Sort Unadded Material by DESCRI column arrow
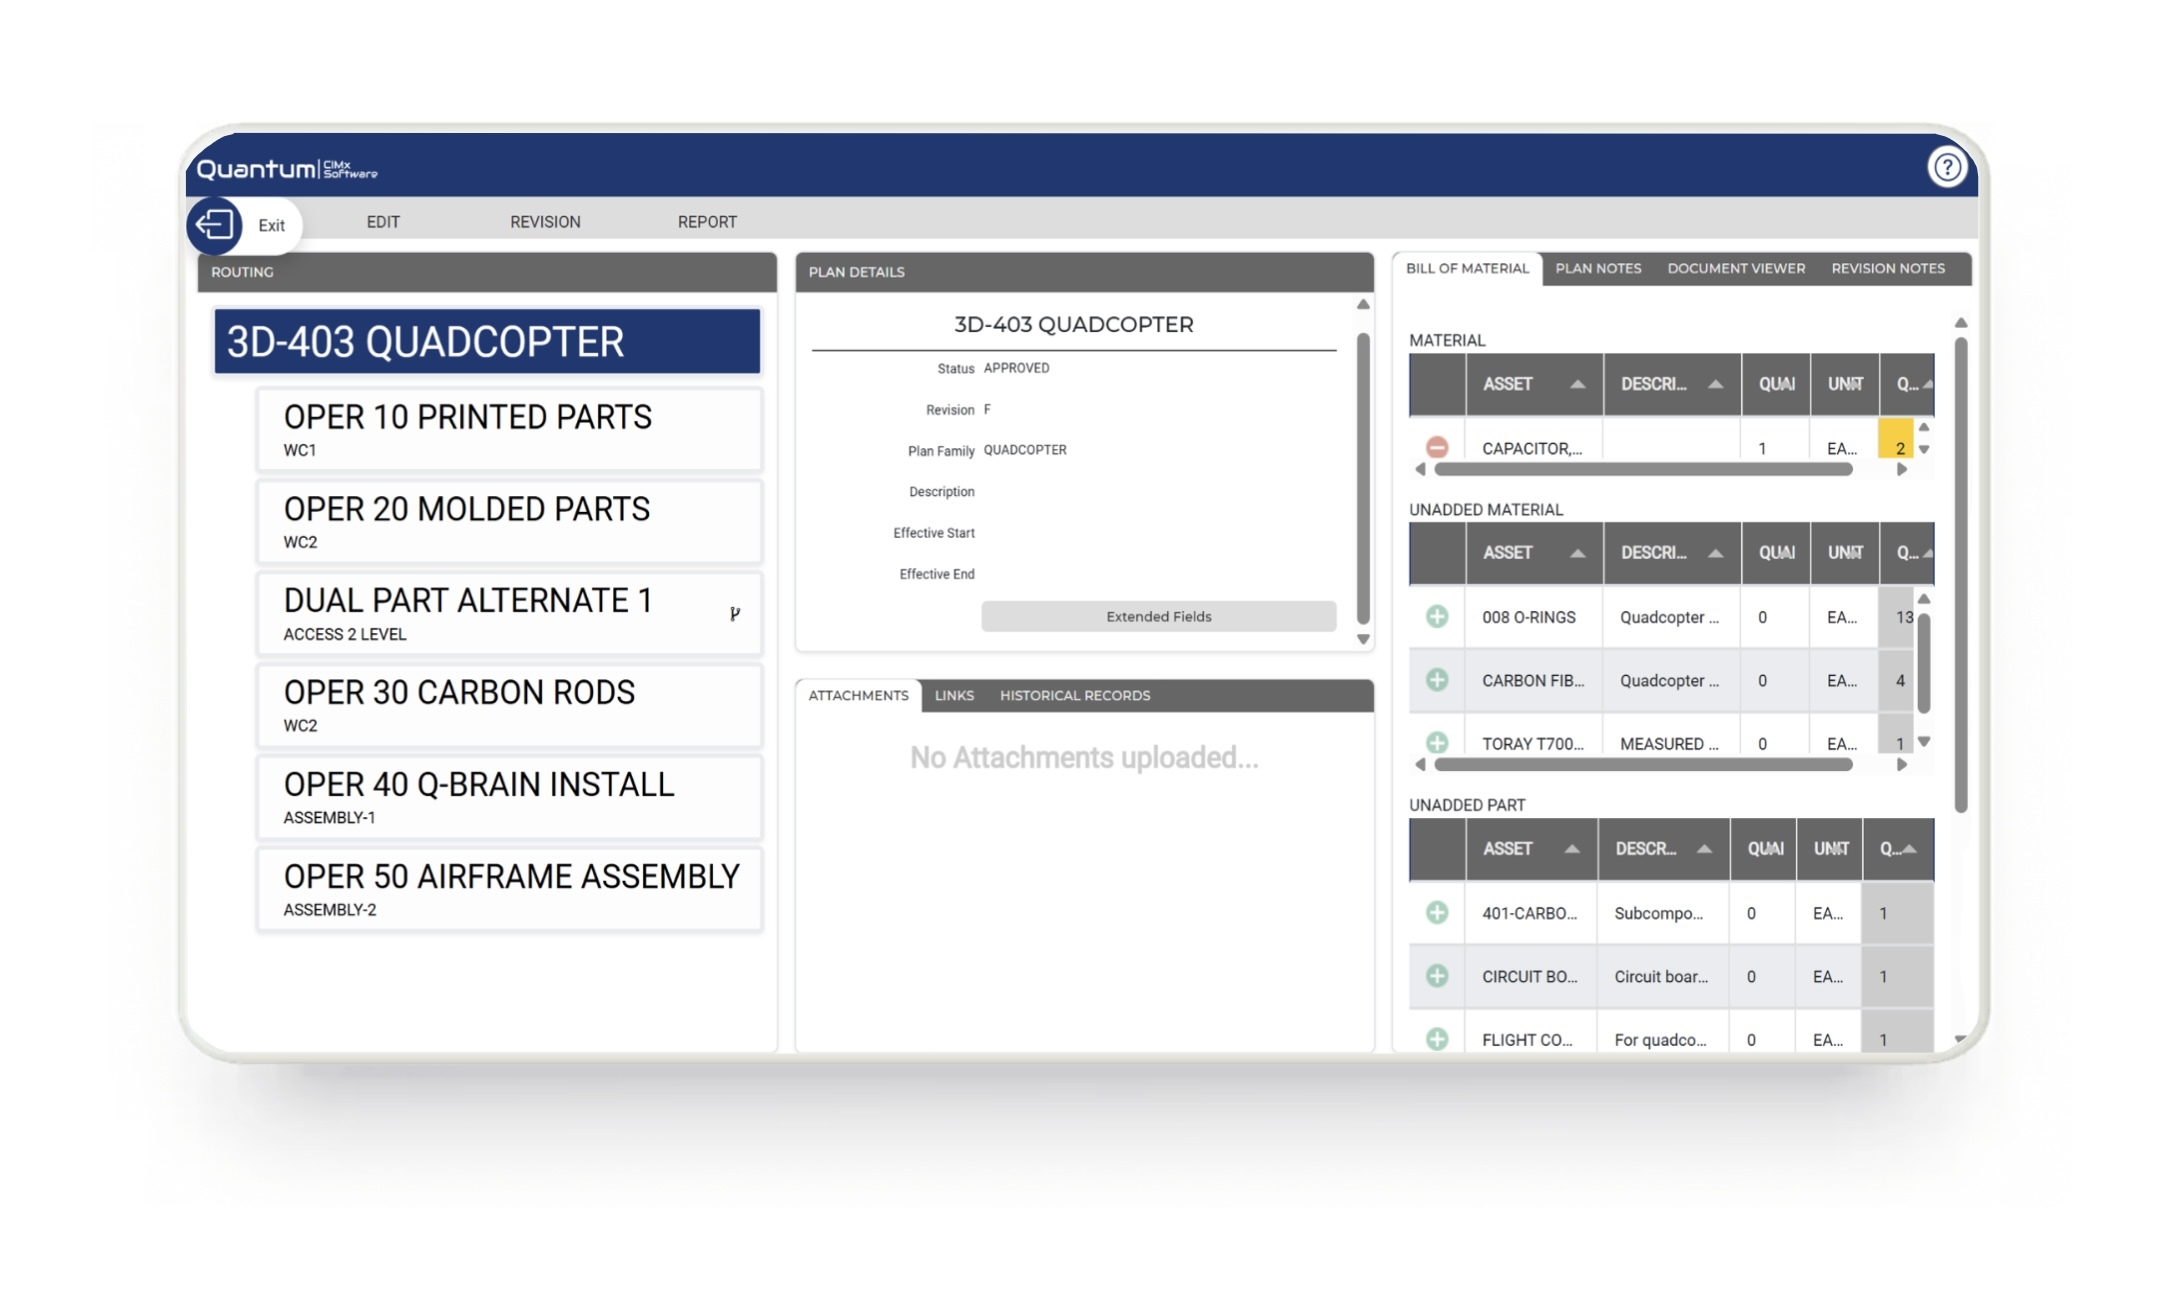 (1715, 553)
